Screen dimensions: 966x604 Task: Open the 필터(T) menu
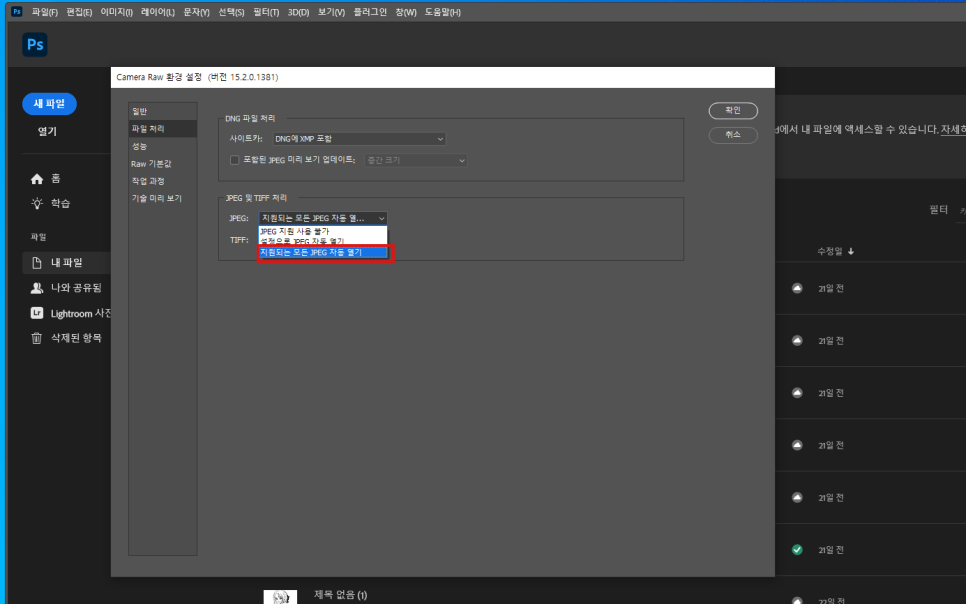pos(266,12)
